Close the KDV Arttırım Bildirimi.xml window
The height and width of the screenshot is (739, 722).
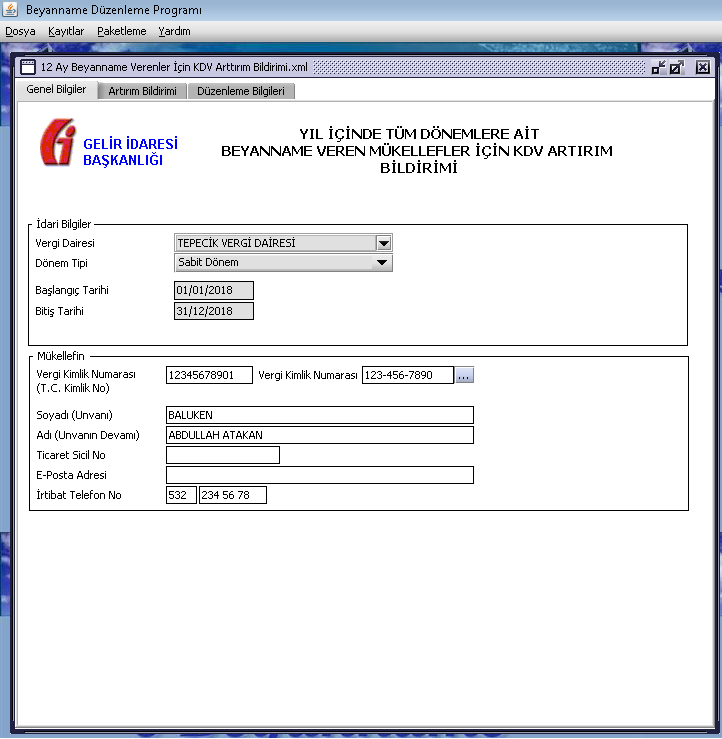(703, 67)
